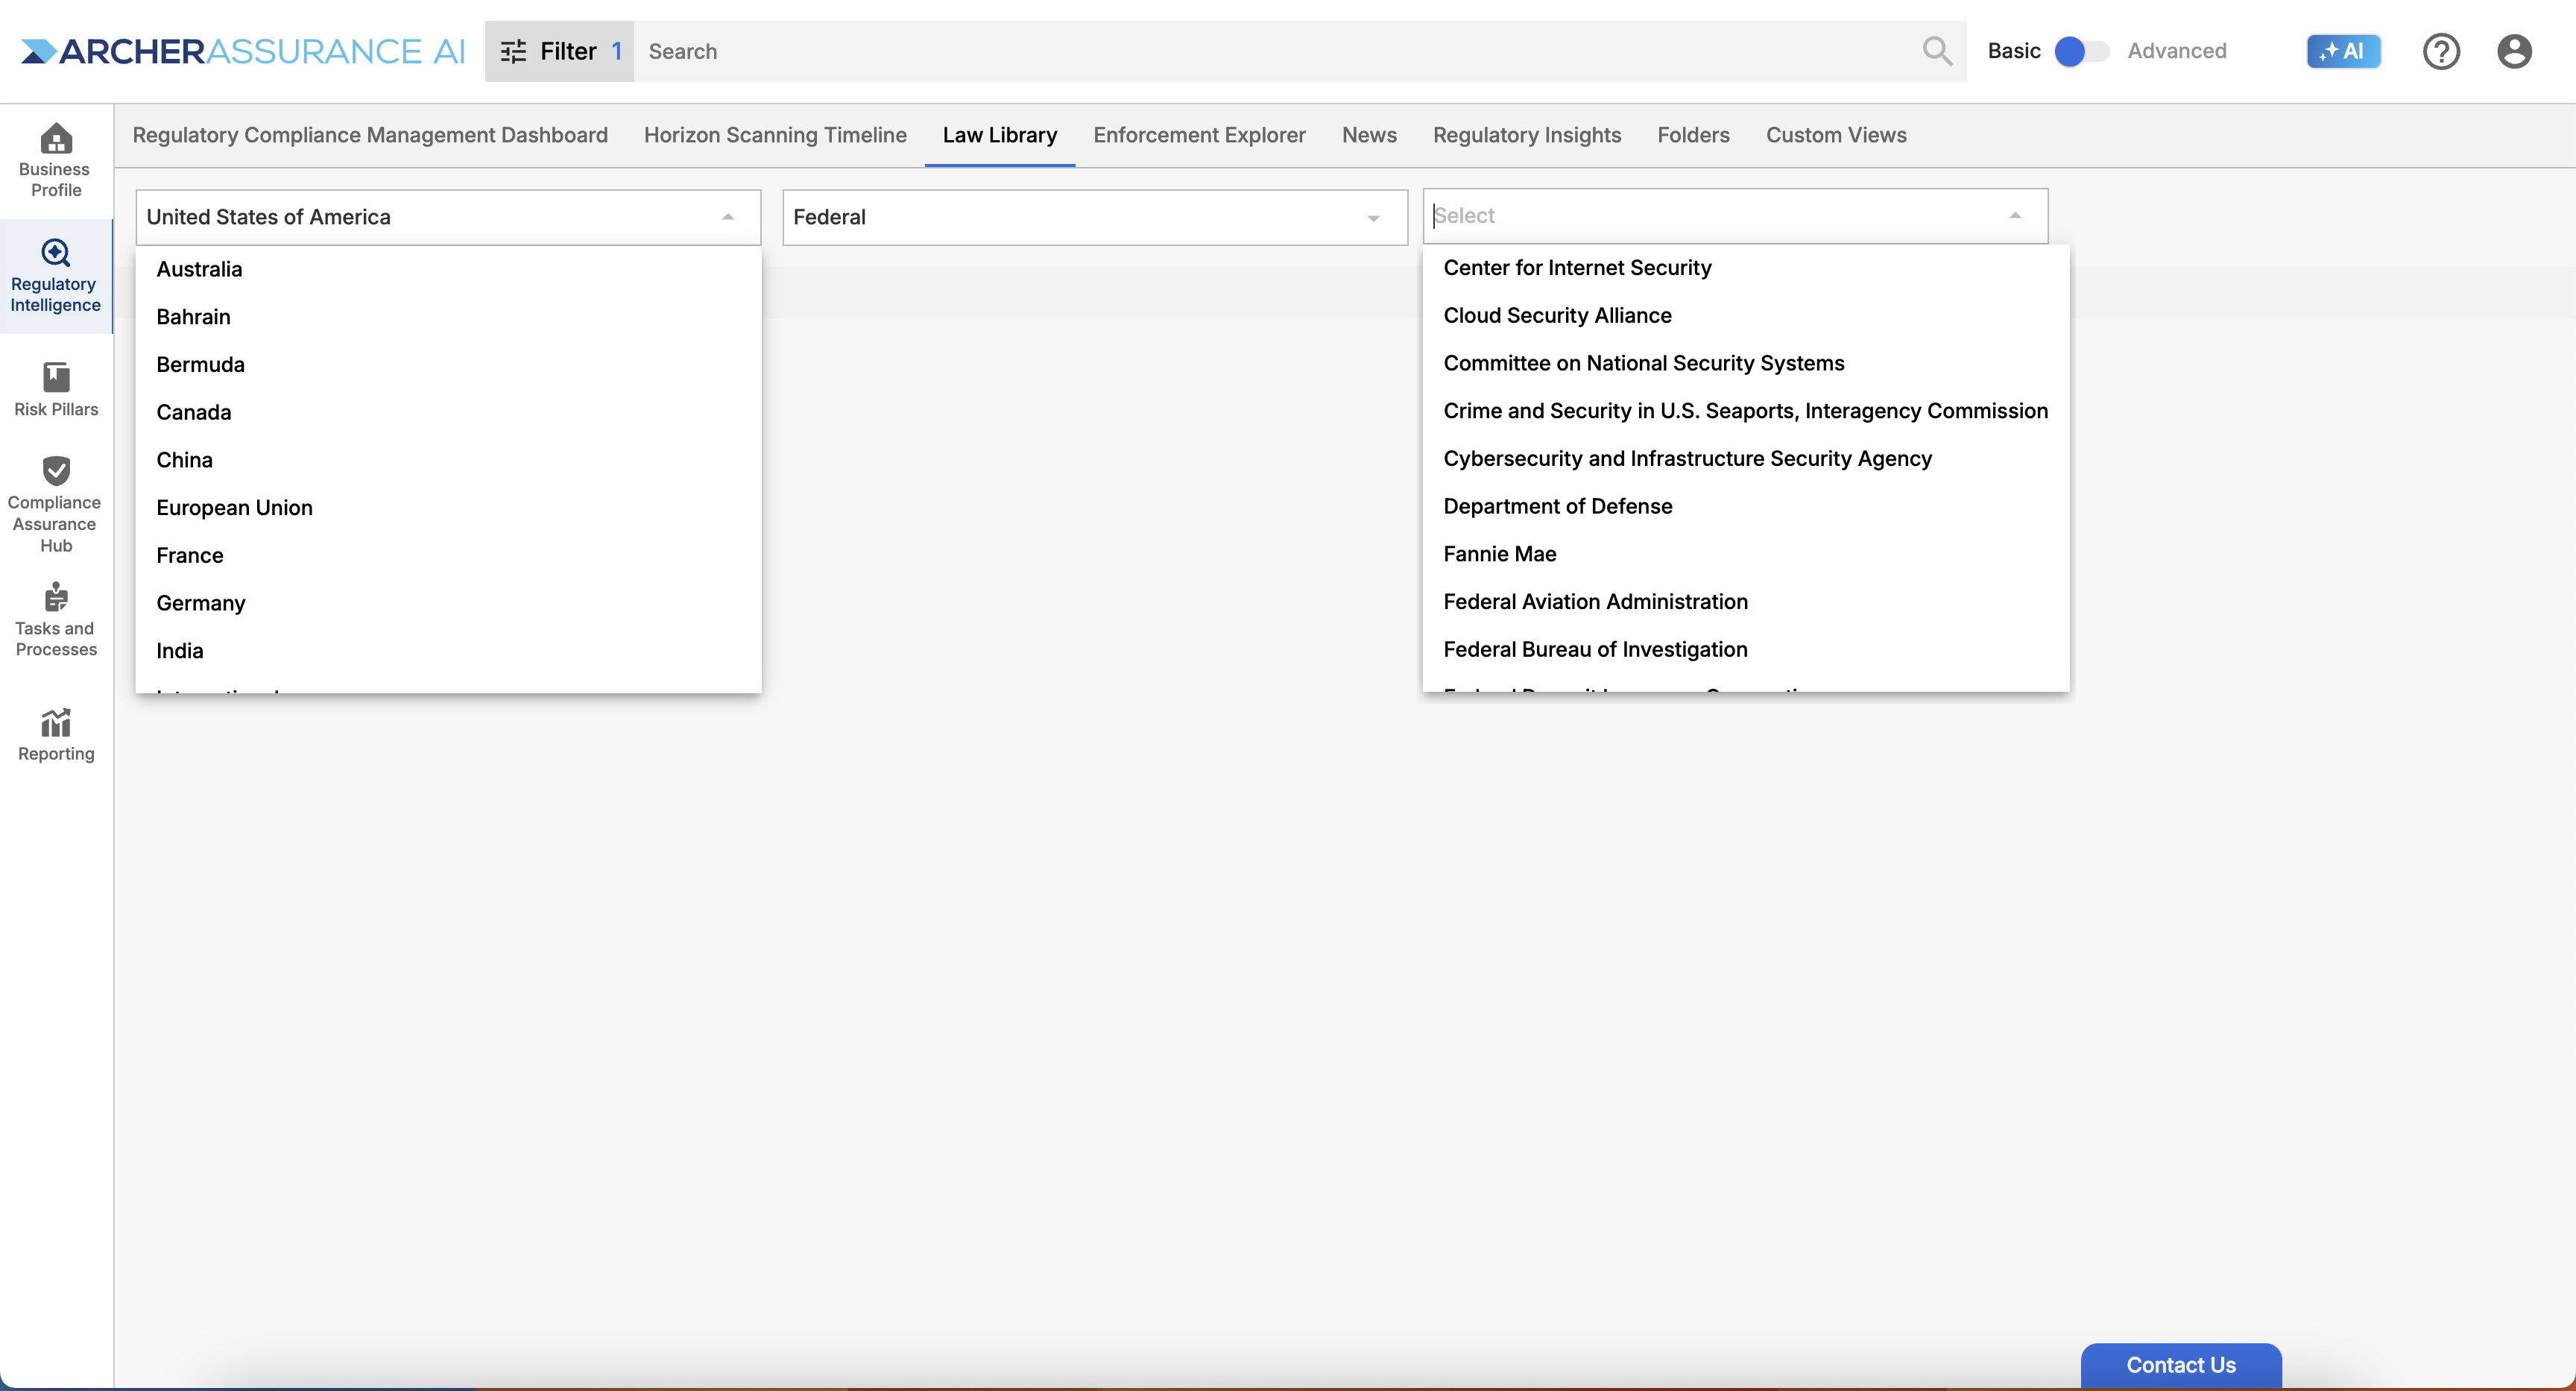
Task: Select Bermuda from country list
Action: [448, 365]
